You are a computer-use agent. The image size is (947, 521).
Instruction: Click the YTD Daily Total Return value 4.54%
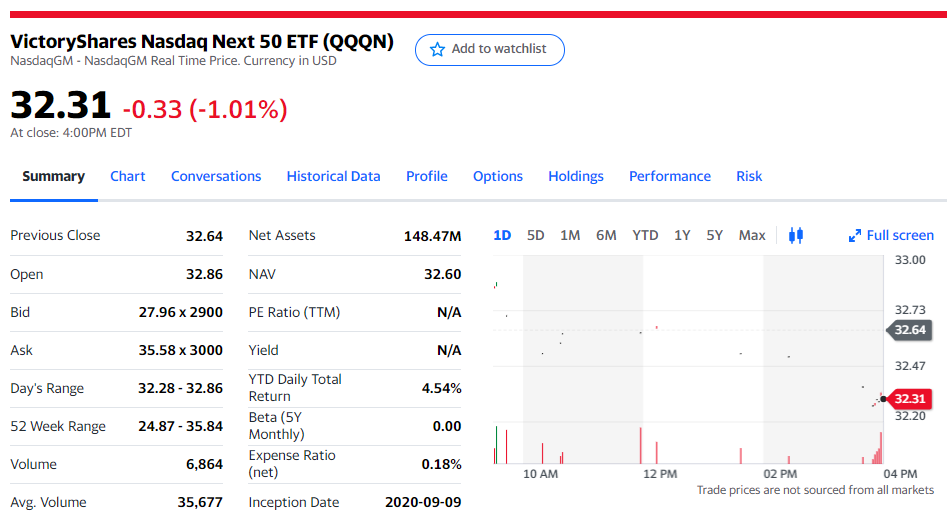pos(441,388)
